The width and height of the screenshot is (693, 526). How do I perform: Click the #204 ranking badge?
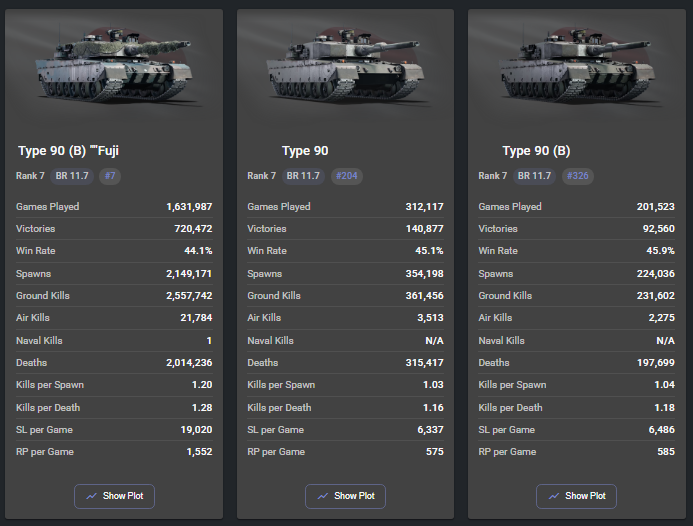click(347, 176)
